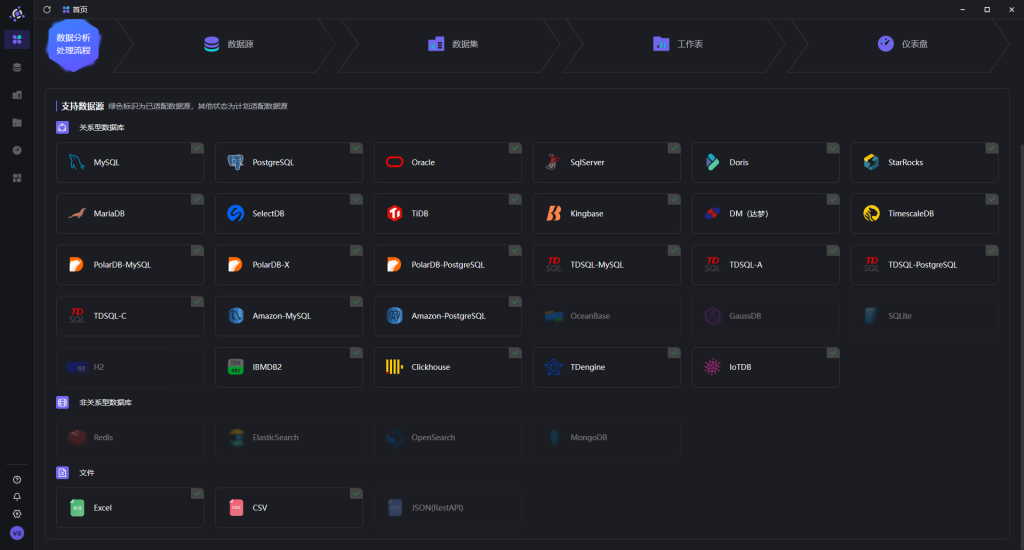Click the greyed-out OpenSearch card

(447, 437)
